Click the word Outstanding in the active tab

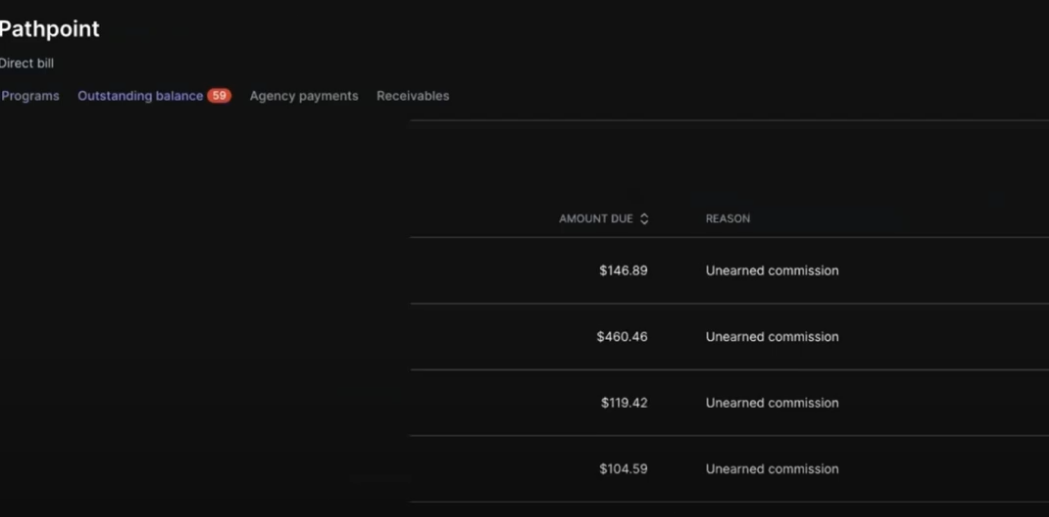pos(112,96)
